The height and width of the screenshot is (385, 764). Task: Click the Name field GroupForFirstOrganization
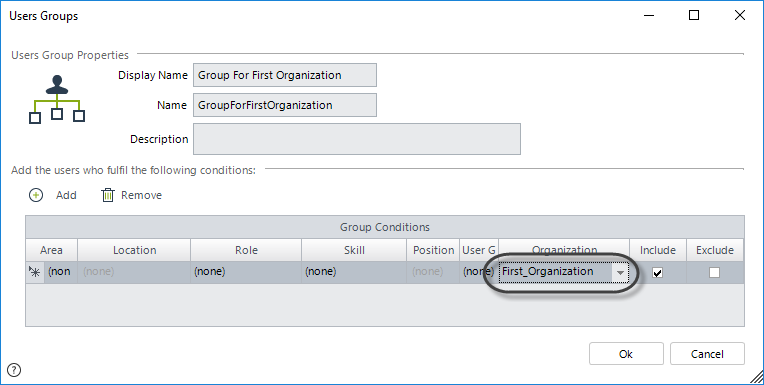tap(285, 105)
